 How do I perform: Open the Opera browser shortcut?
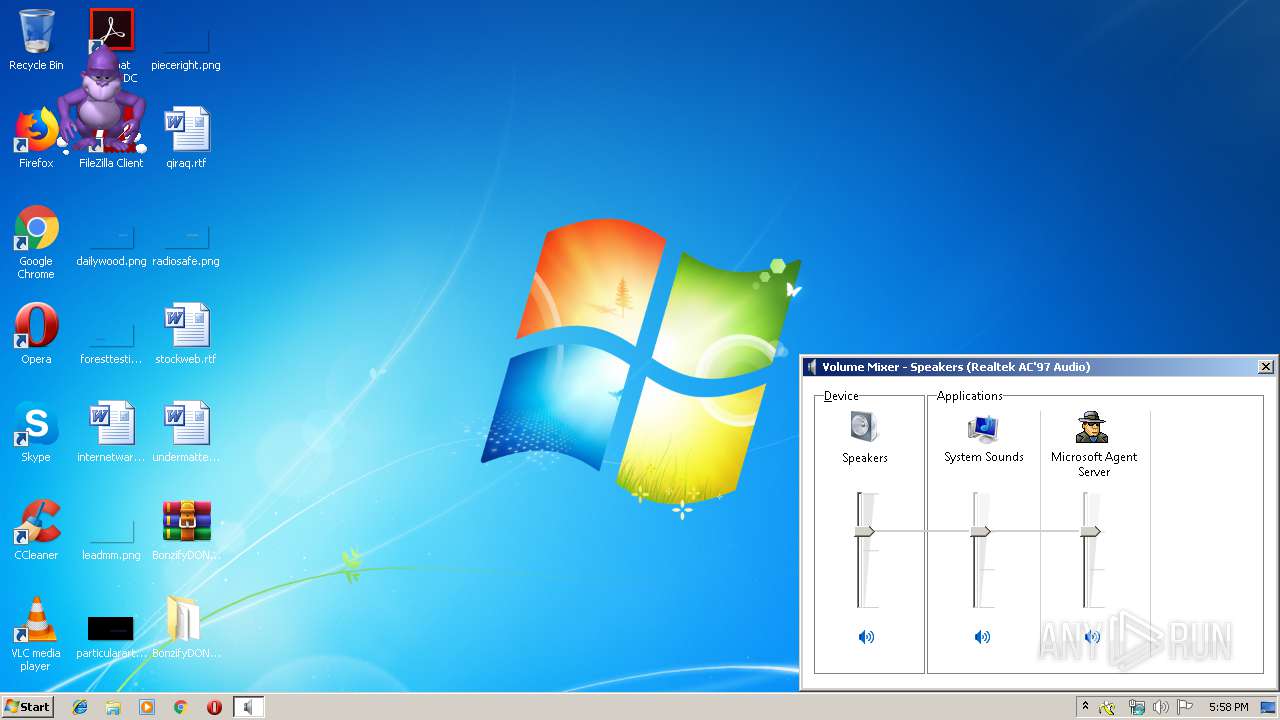coord(36,334)
